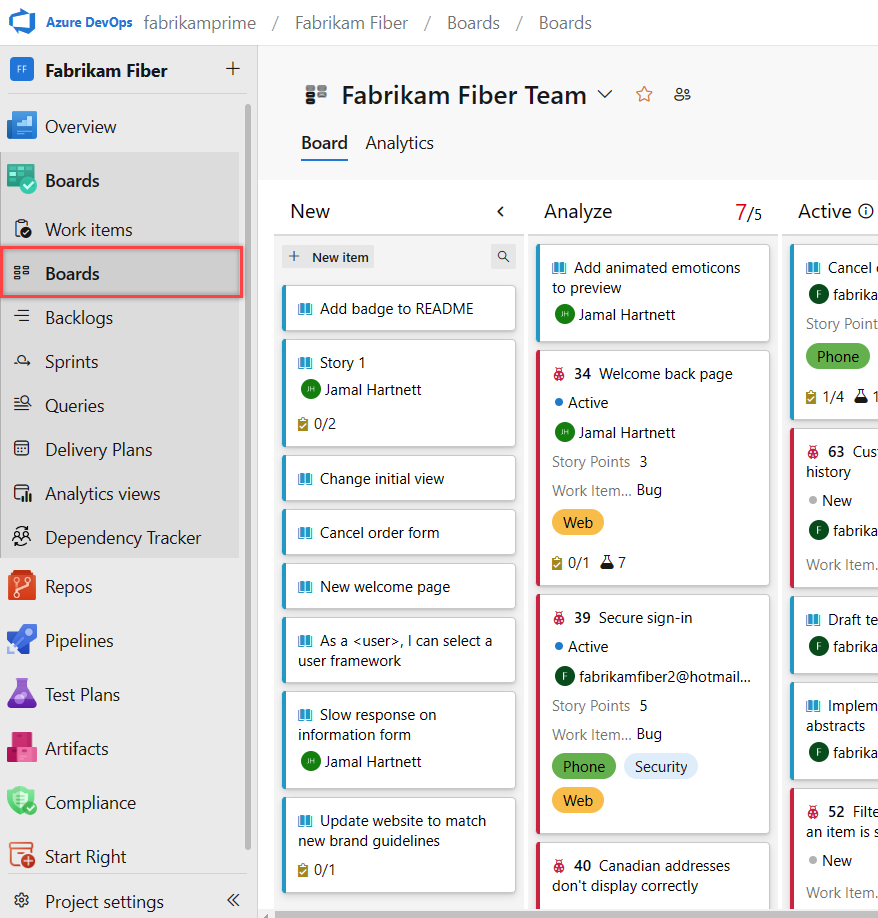Open team members icon beside the star
This screenshot has height=918, width=878.
pos(683,94)
